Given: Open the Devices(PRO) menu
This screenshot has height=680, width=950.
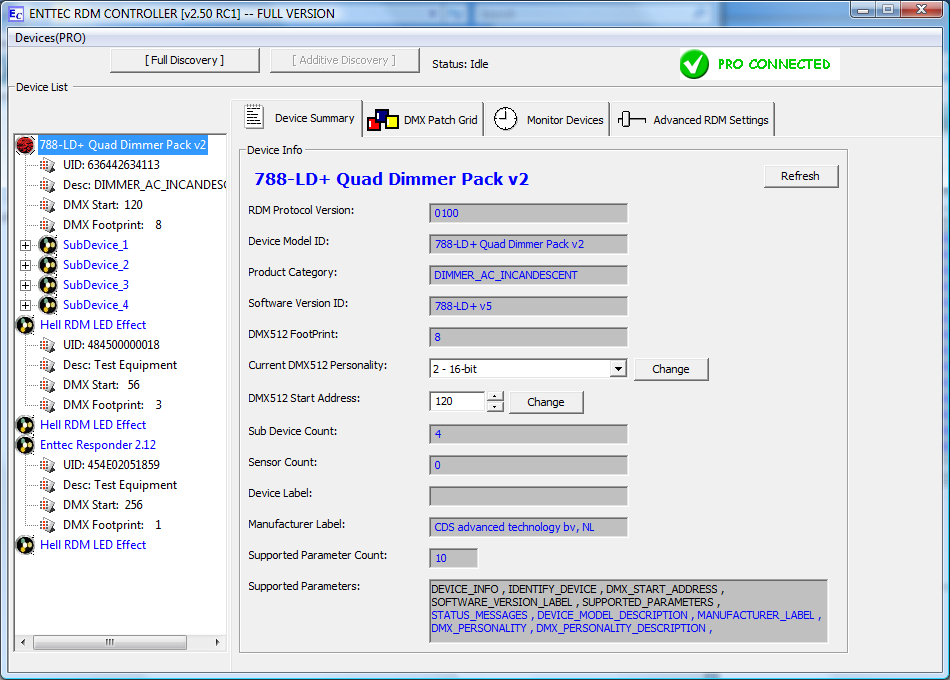Looking at the screenshot, I should click(x=50, y=37).
